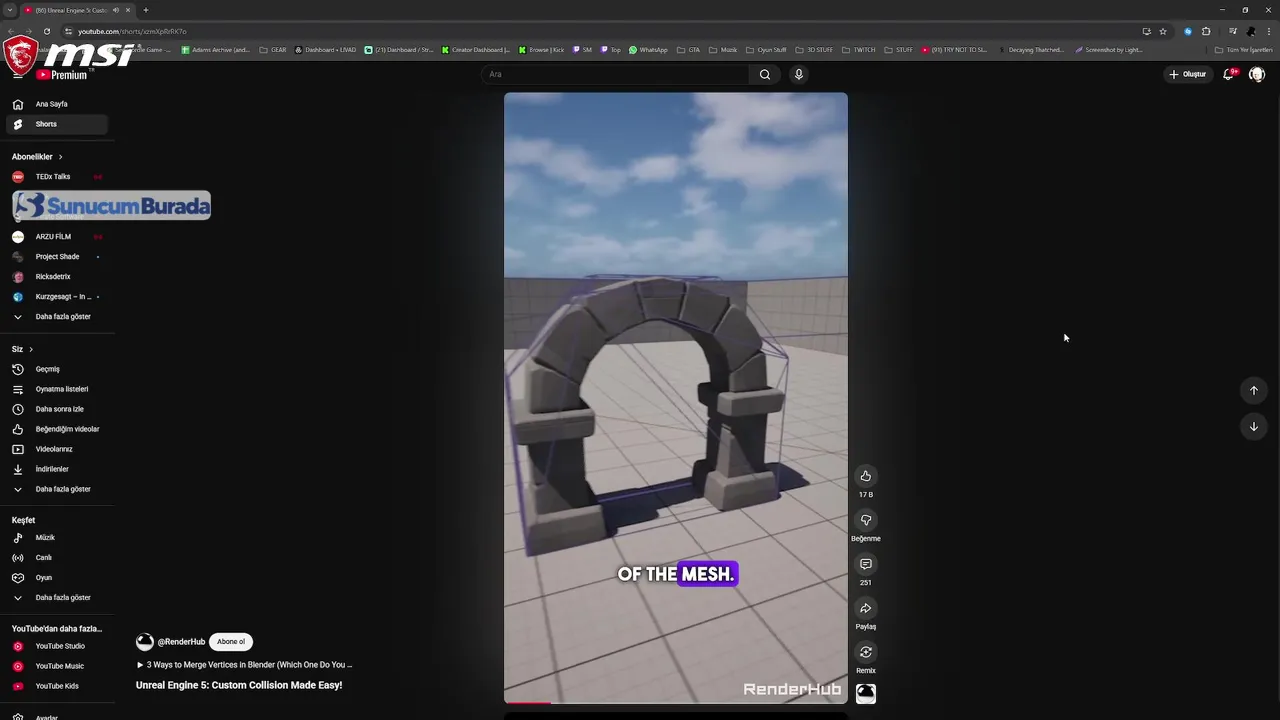
Task: Mute the tab with its speaker icon
Action: pyautogui.click(x=116, y=10)
